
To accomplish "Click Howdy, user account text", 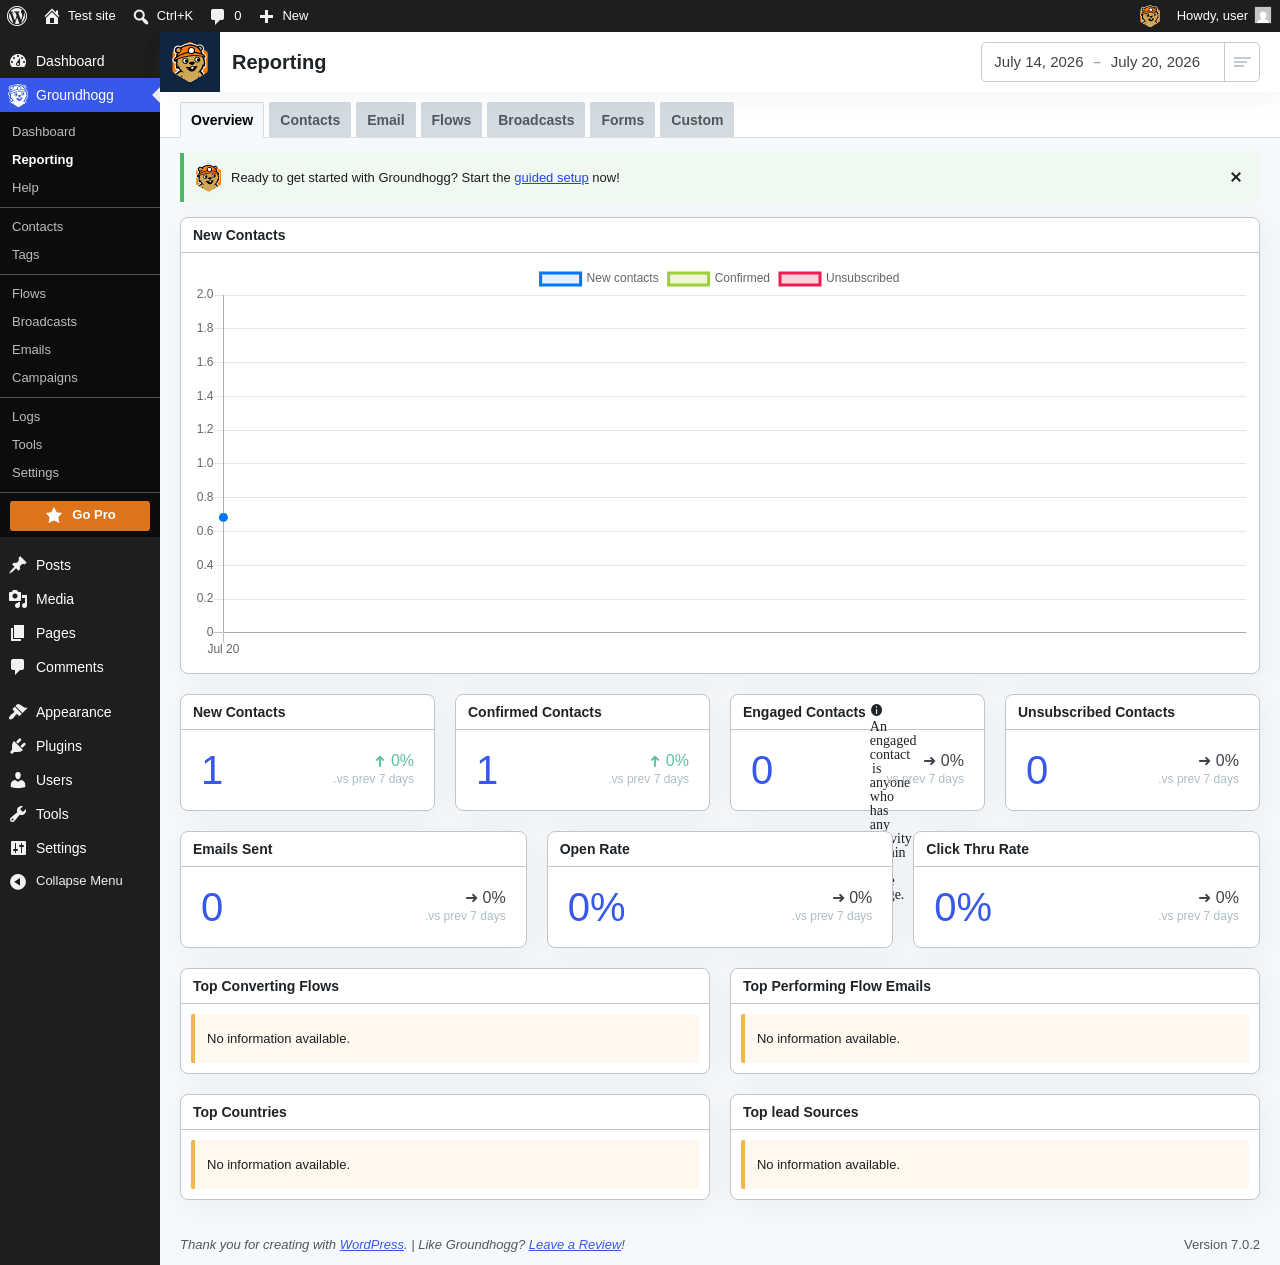I will coord(1212,16).
